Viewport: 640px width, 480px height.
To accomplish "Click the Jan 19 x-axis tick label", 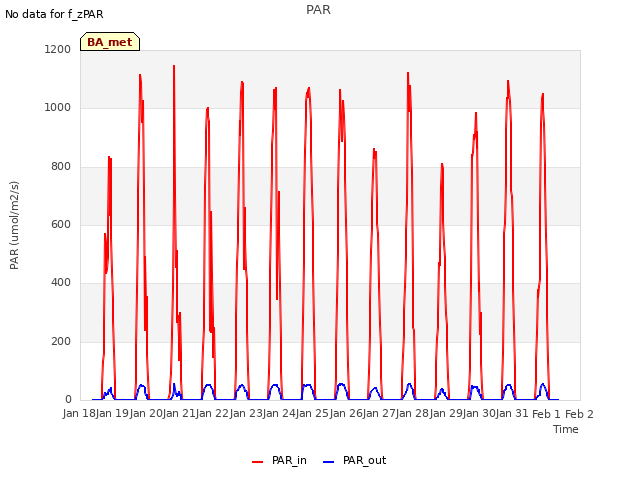I will click(x=112, y=414).
